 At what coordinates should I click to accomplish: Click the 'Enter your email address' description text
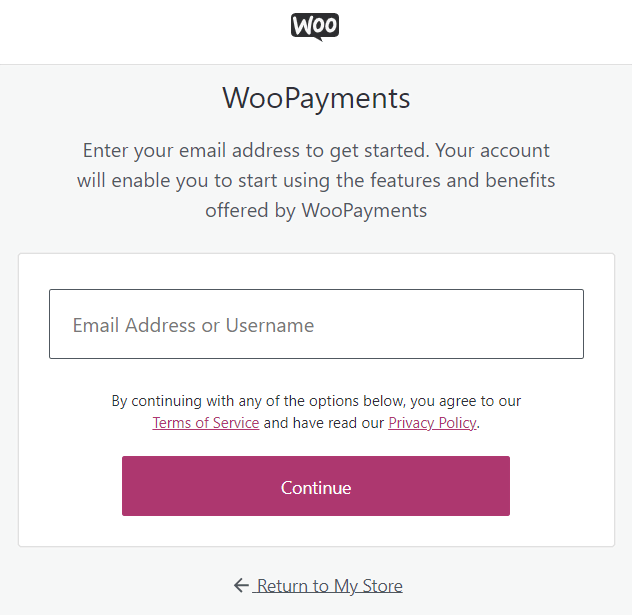[x=316, y=151]
